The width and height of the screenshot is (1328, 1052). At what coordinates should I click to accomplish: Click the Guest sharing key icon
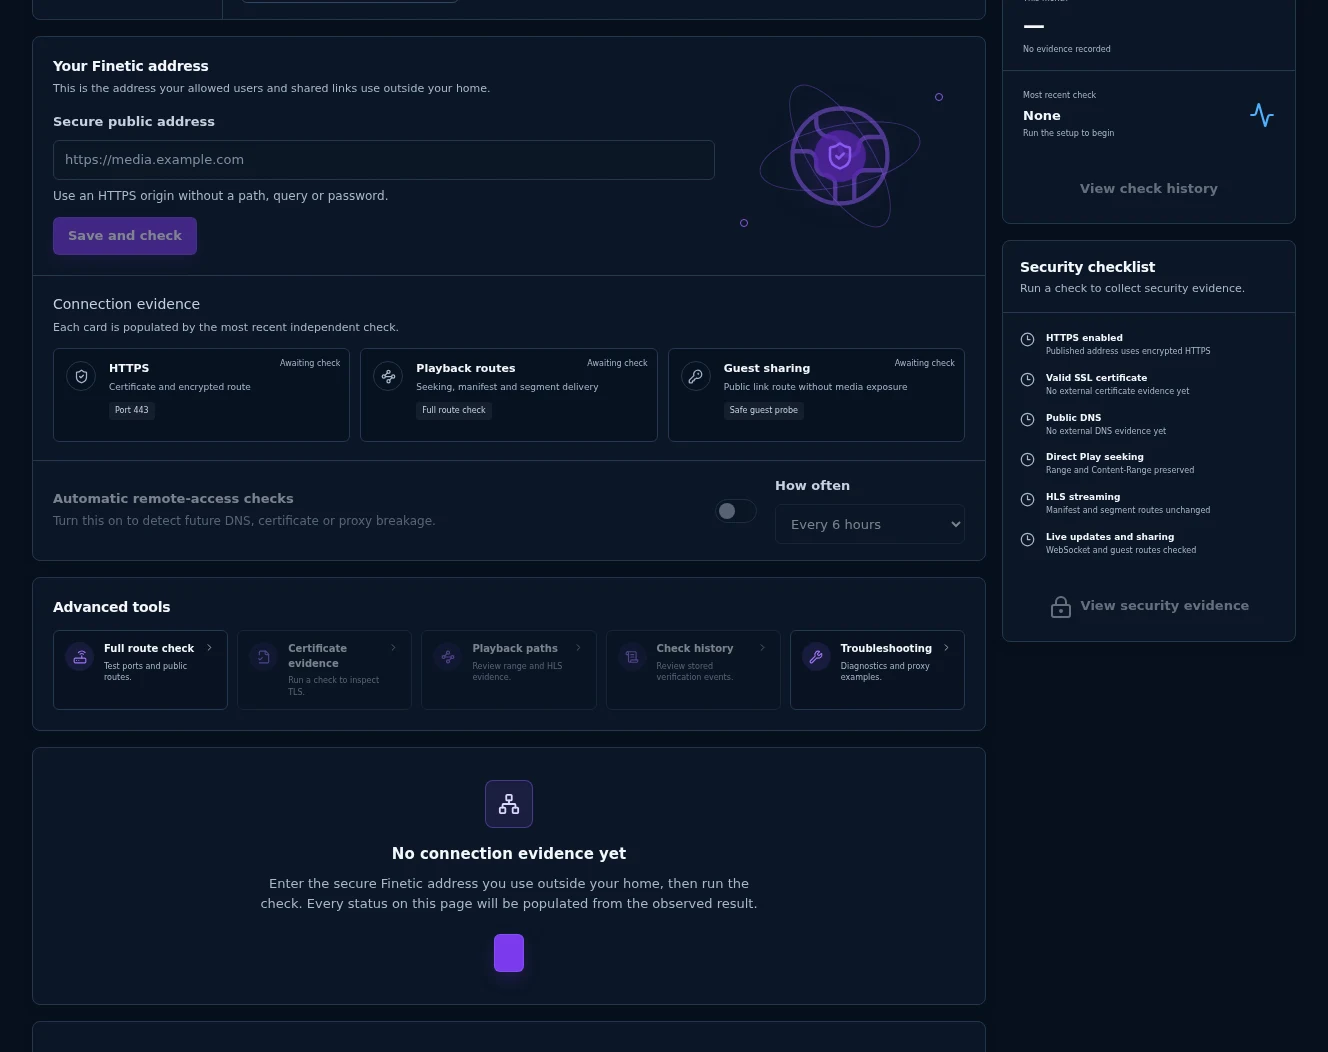[696, 377]
